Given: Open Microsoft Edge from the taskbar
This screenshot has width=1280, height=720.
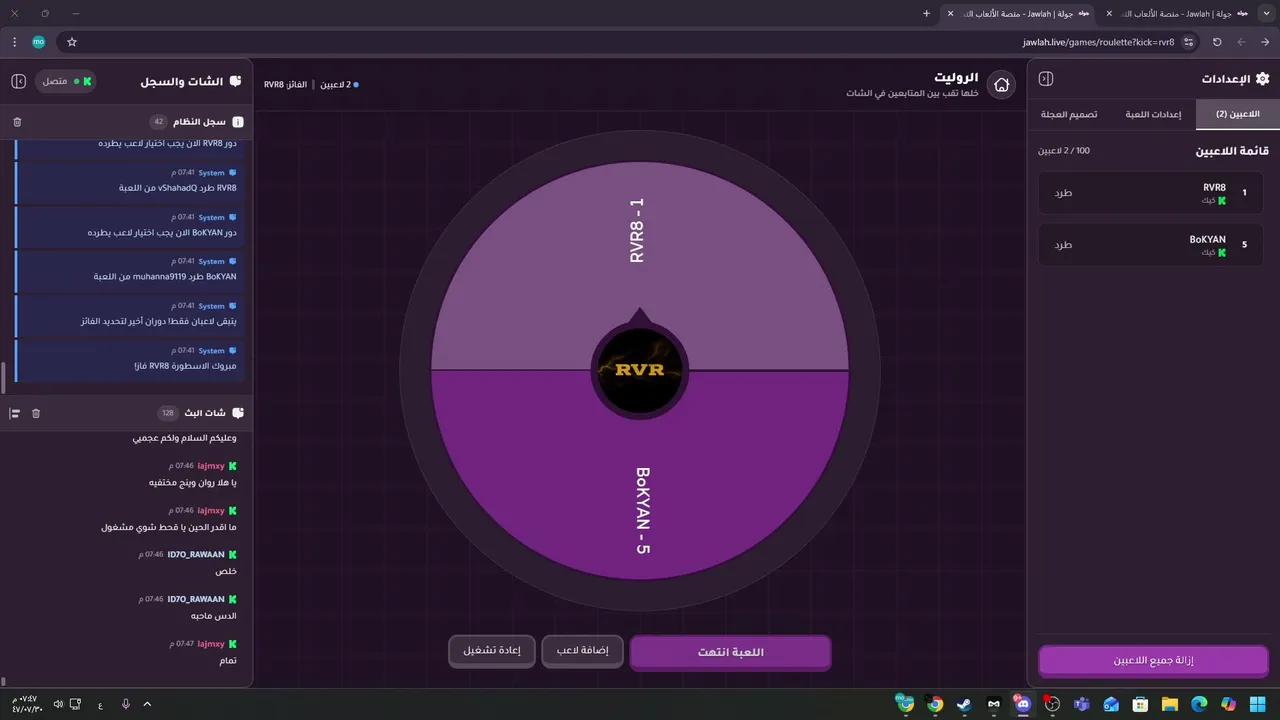Looking at the screenshot, I should point(1199,704).
